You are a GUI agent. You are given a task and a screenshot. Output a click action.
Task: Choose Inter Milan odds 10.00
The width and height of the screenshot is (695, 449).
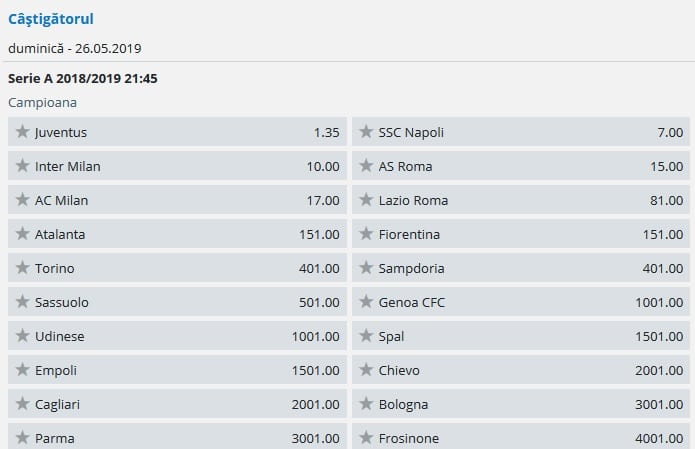coord(322,166)
